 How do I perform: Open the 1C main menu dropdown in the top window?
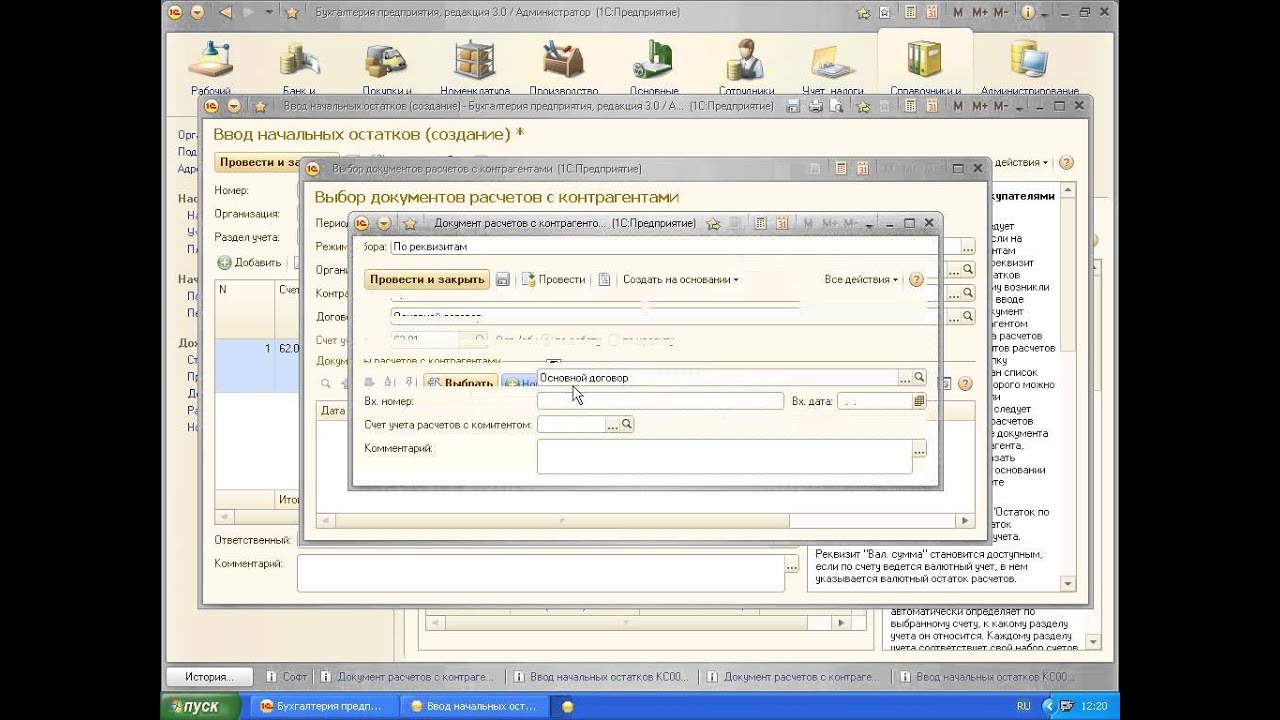(197, 13)
